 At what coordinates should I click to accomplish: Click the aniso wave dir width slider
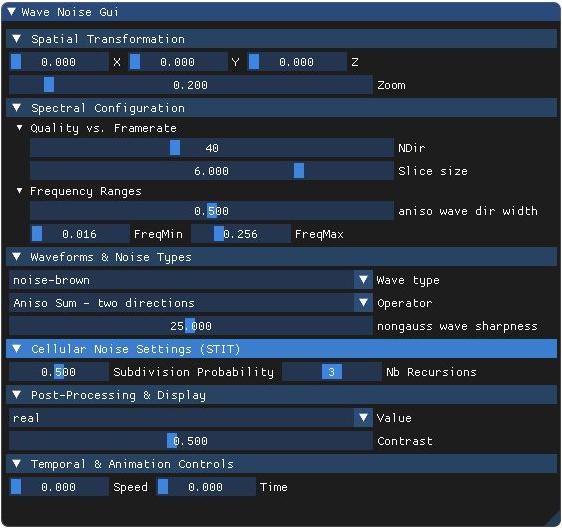tap(211, 211)
